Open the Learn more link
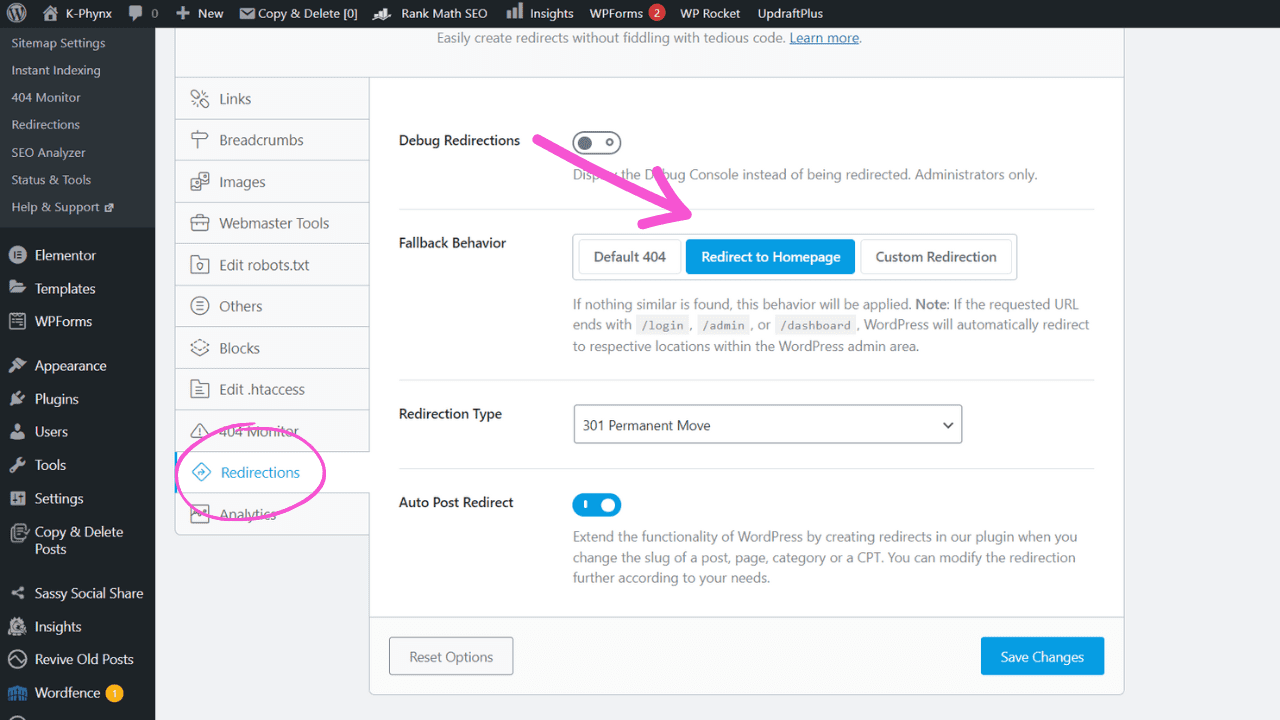Image resolution: width=1280 pixels, height=720 pixels. 823,37
